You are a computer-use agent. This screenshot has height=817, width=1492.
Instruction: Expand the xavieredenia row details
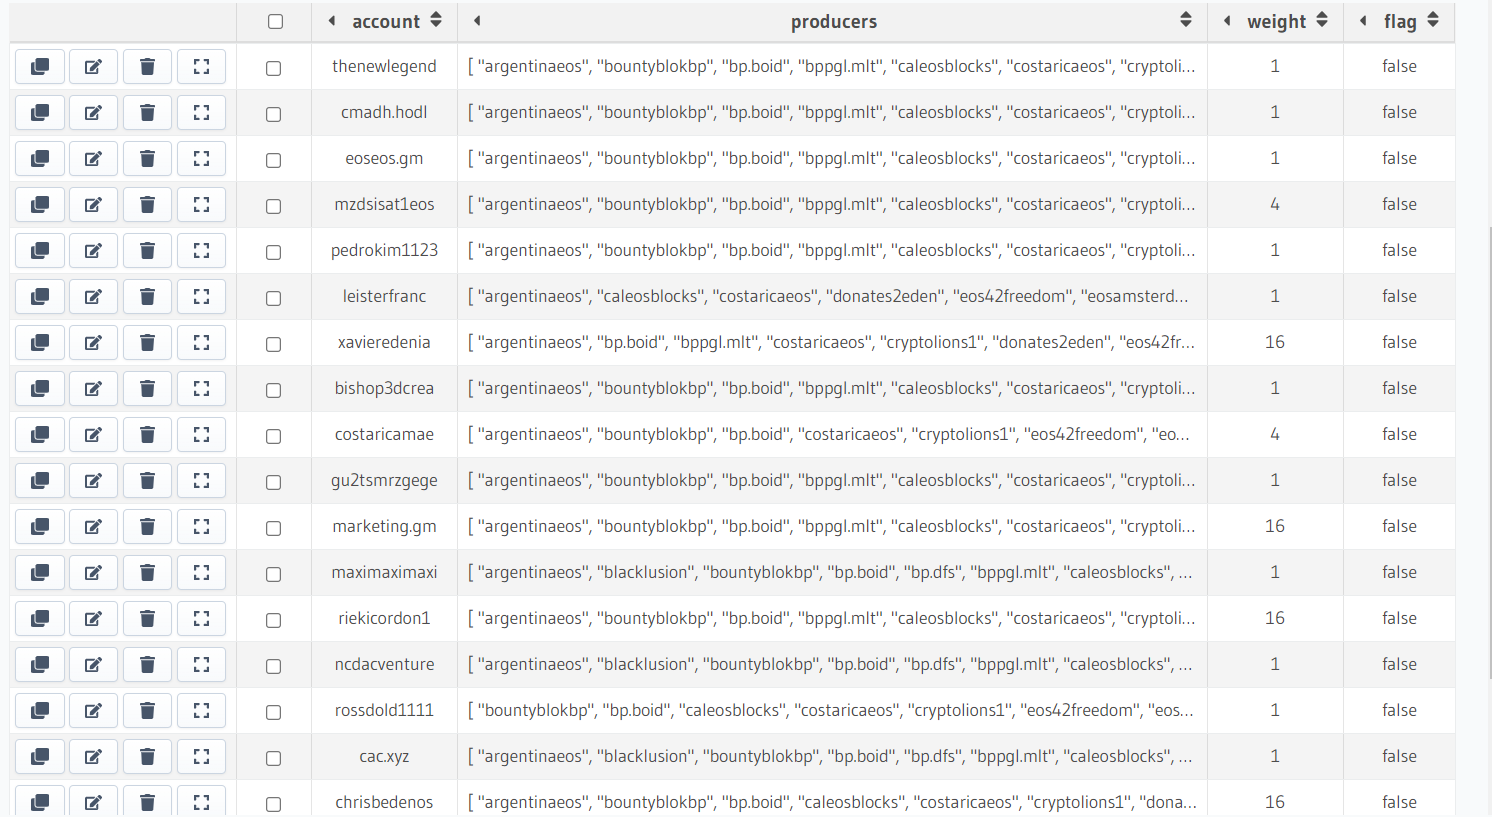201,343
